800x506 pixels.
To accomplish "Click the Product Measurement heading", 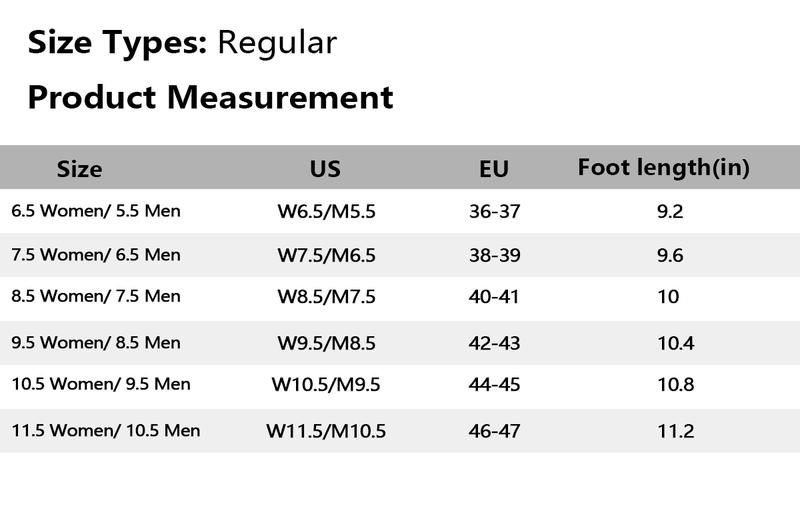I will tap(210, 98).
